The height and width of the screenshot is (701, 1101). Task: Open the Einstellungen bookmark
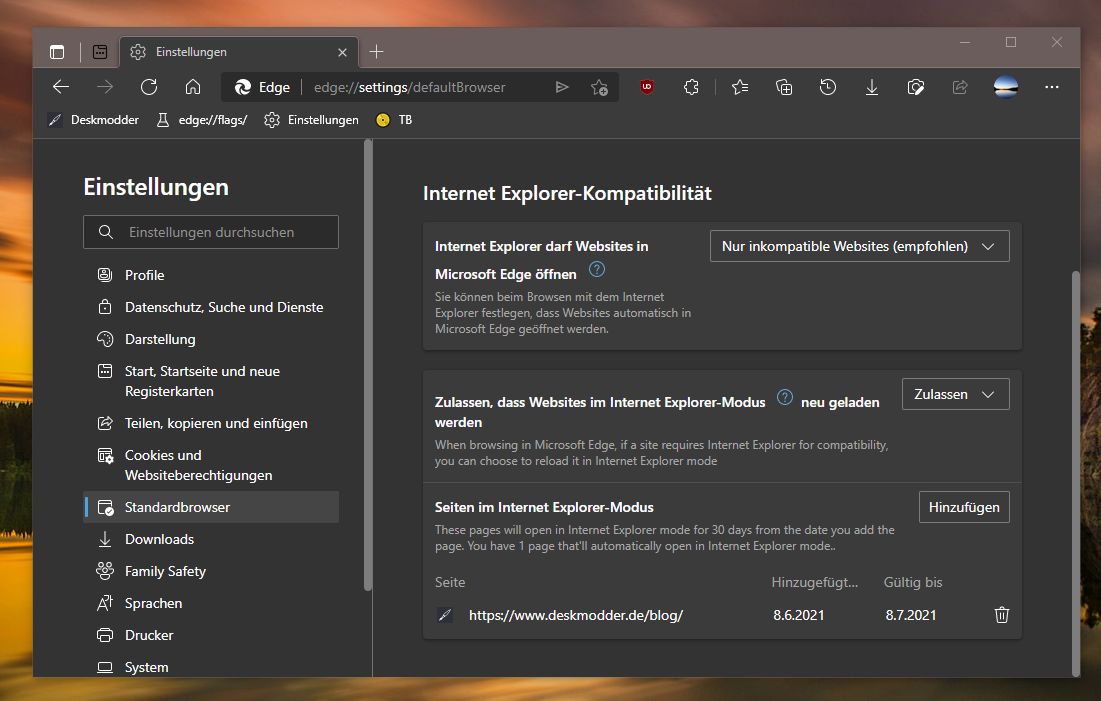[311, 120]
